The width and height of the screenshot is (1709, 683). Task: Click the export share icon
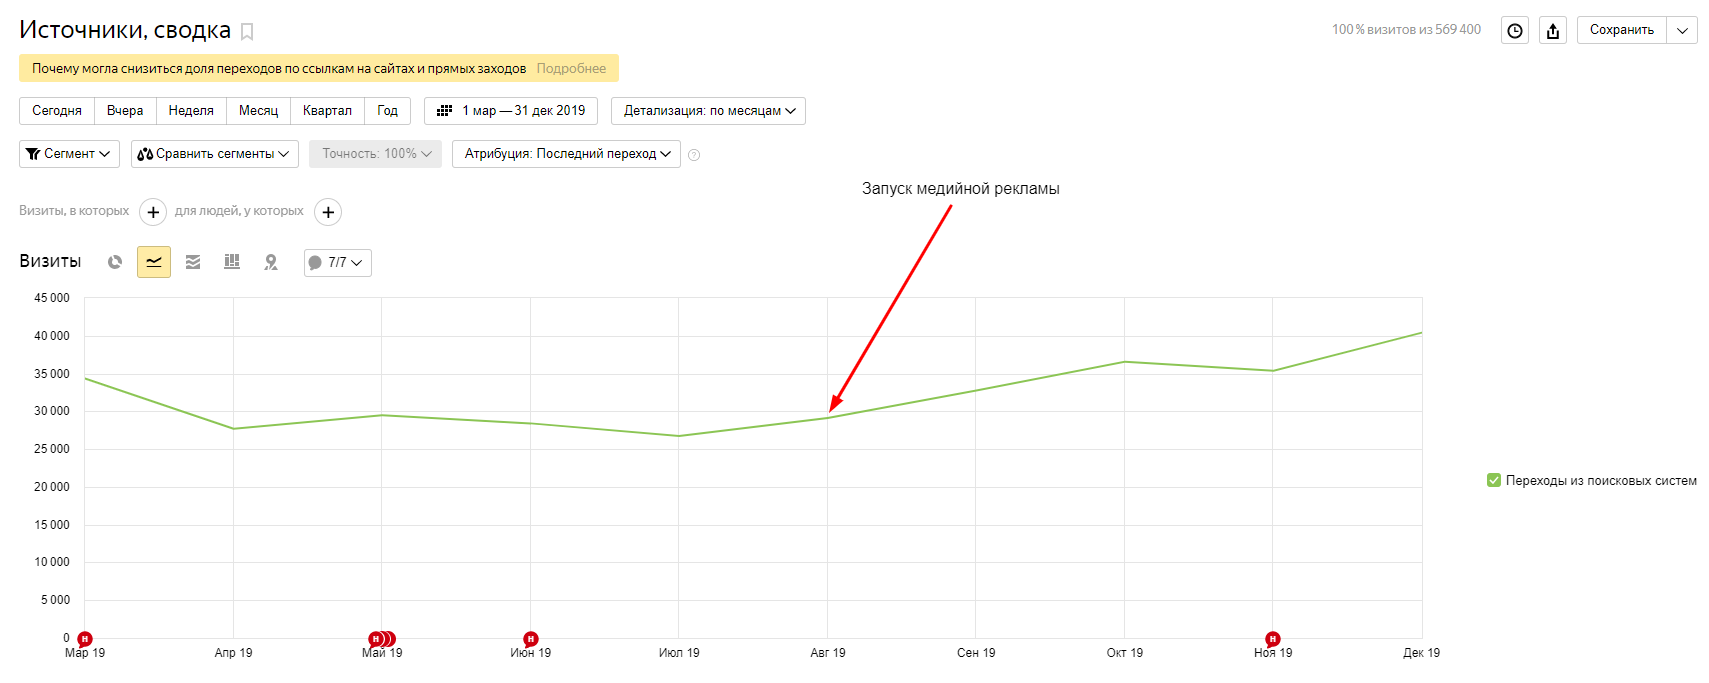click(1553, 31)
